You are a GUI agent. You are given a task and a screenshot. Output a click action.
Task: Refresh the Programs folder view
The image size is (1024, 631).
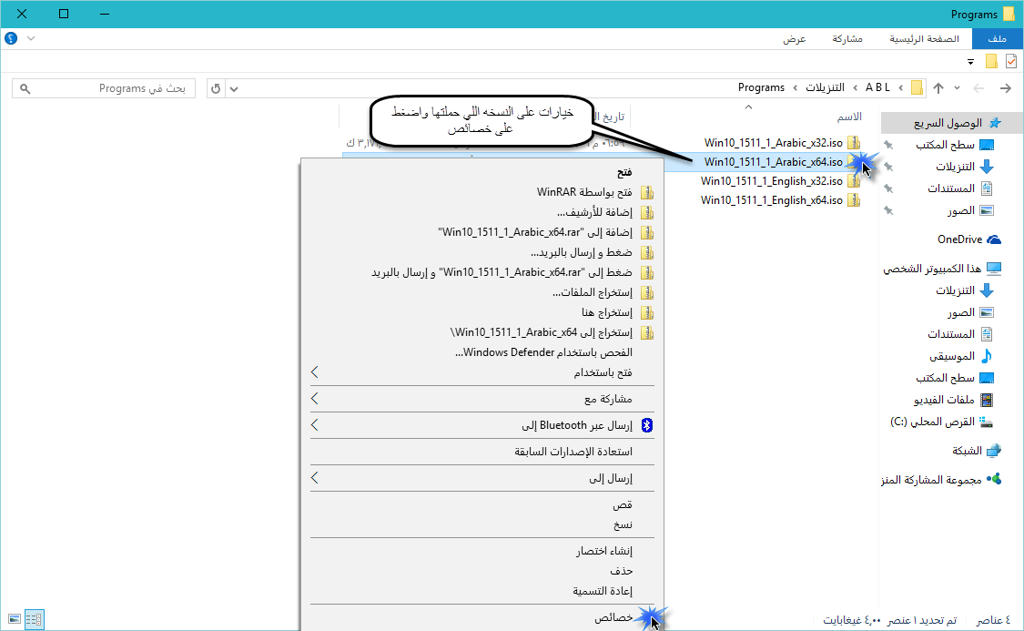pos(216,88)
